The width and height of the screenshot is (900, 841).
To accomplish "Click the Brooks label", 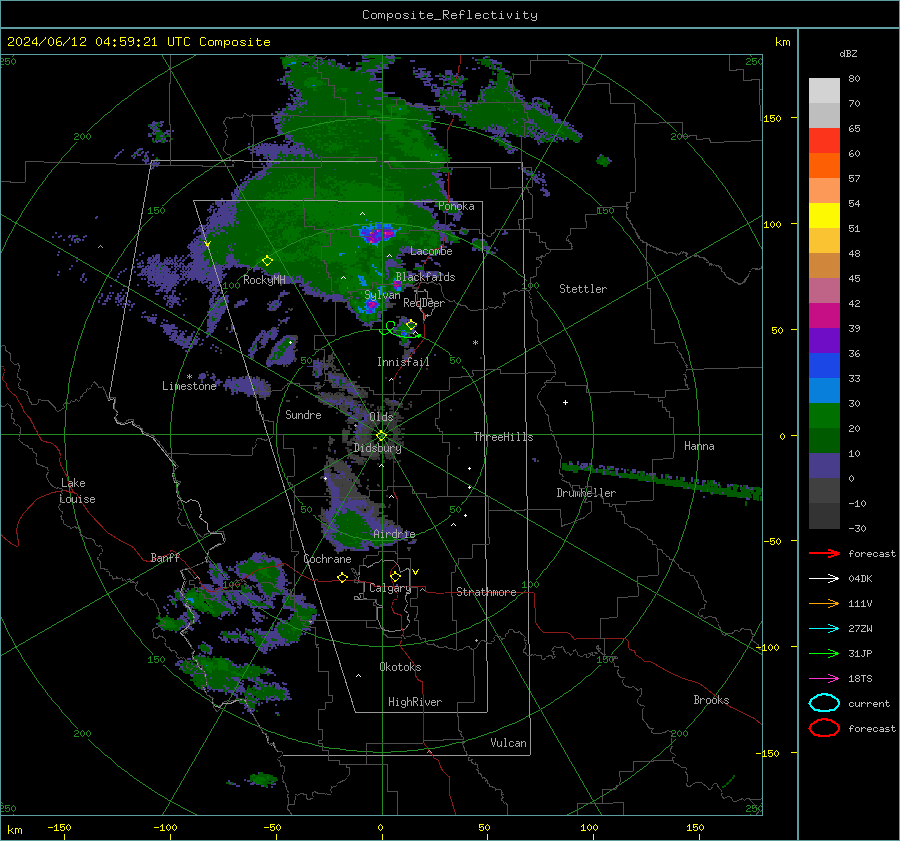I will (711, 700).
